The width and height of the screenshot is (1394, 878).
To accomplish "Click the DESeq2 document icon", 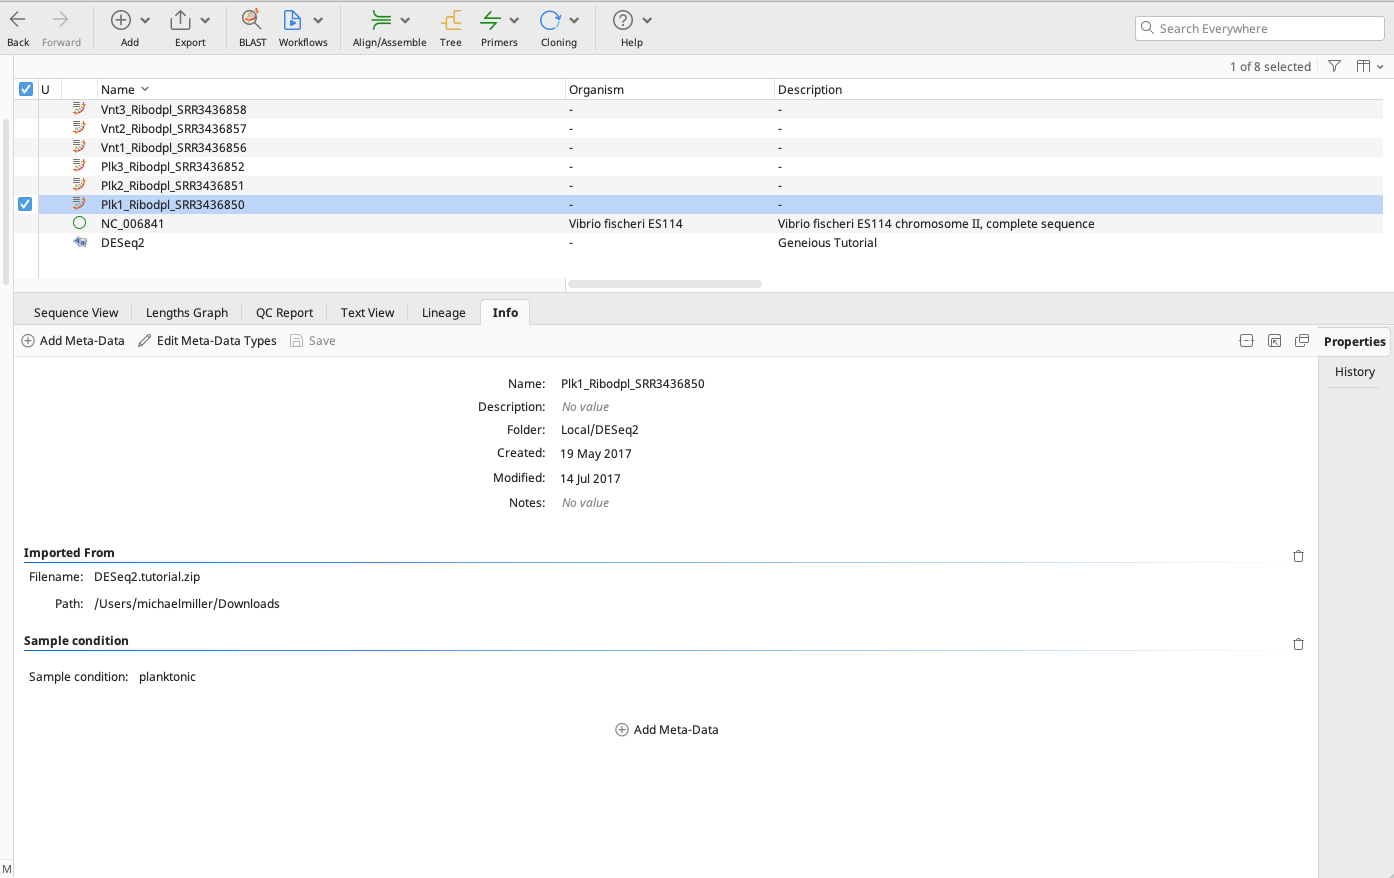I will point(80,242).
